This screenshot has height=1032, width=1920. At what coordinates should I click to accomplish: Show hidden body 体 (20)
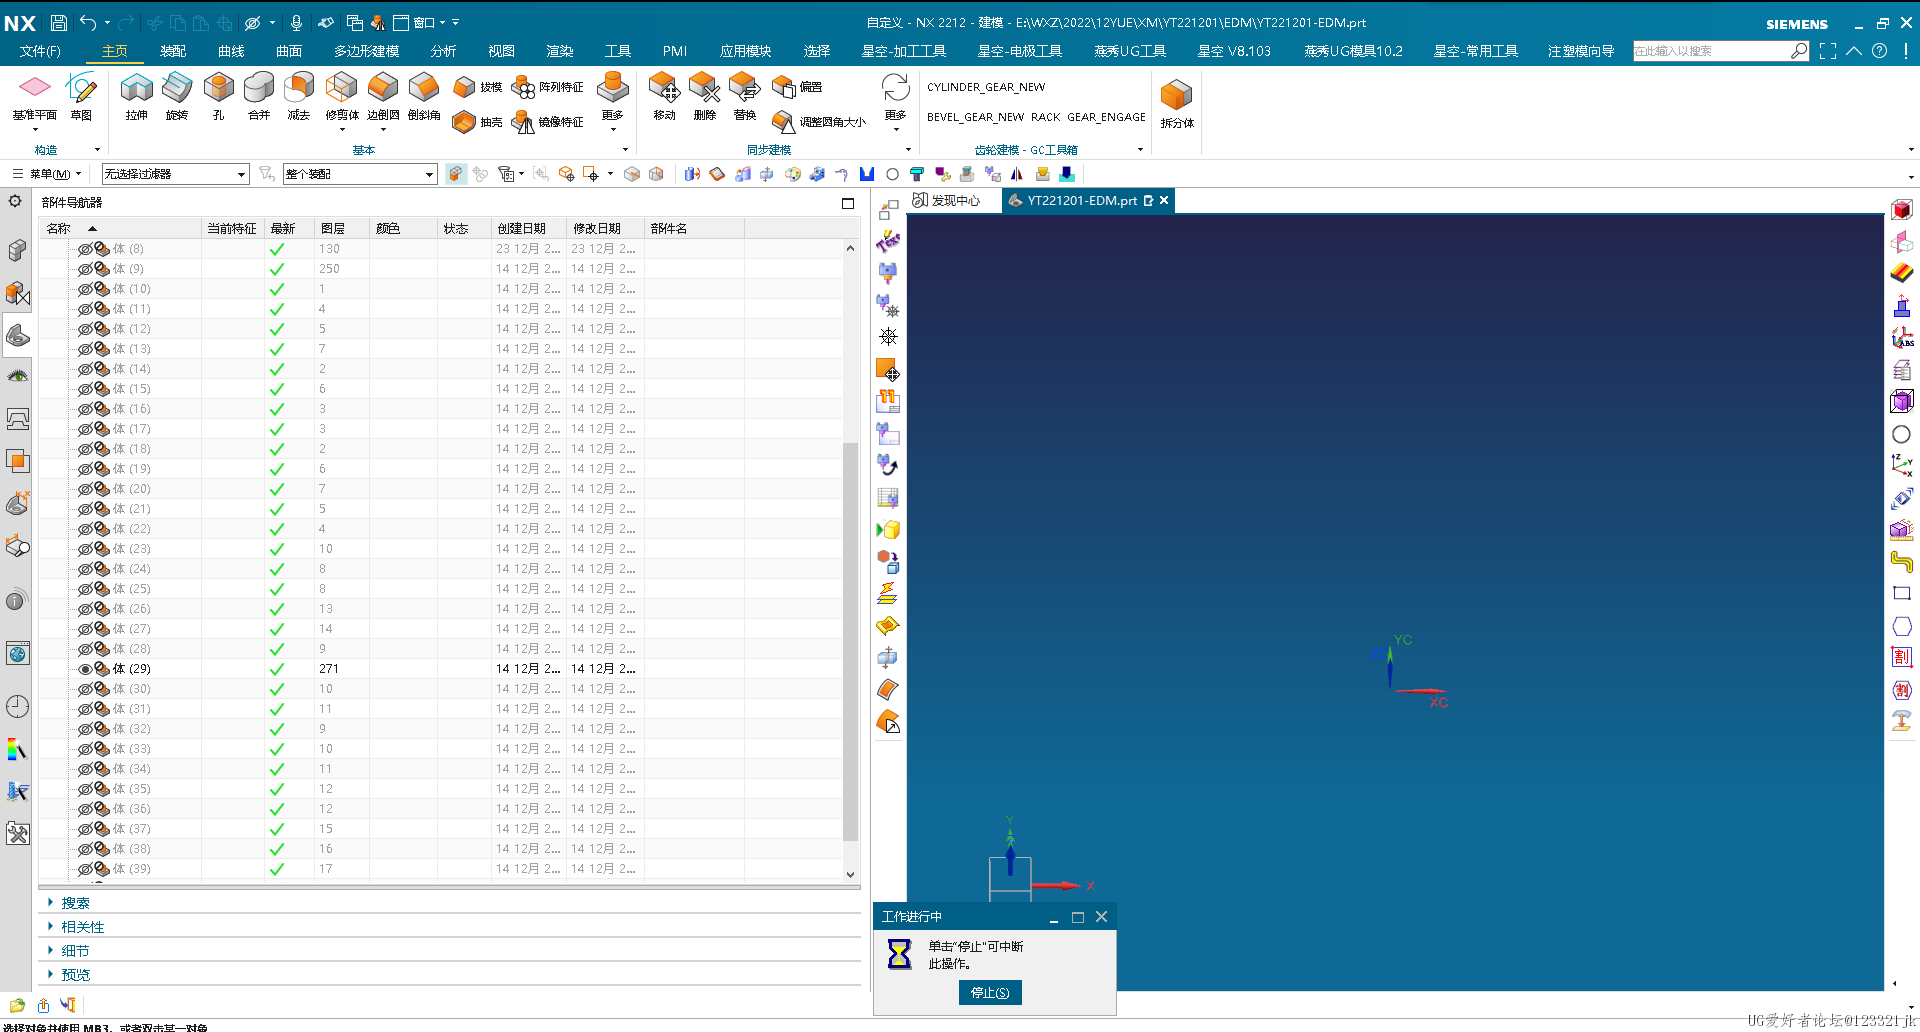pyautogui.click(x=85, y=489)
